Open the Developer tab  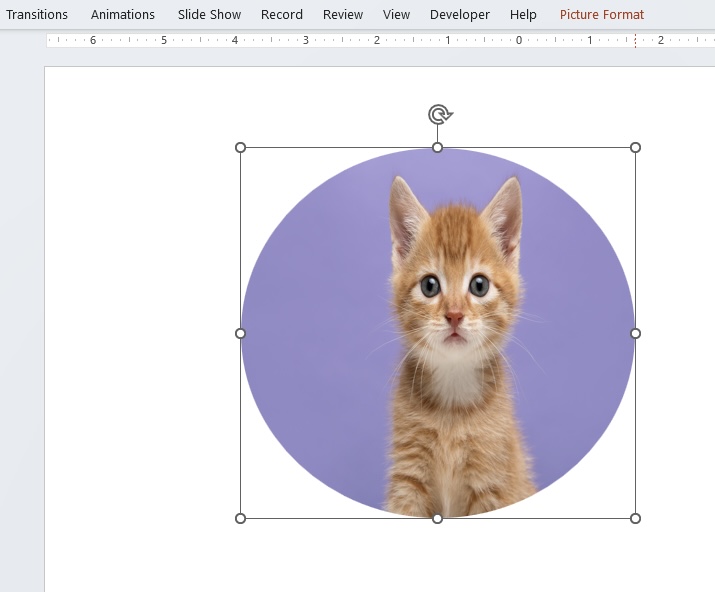coord(460,15)
